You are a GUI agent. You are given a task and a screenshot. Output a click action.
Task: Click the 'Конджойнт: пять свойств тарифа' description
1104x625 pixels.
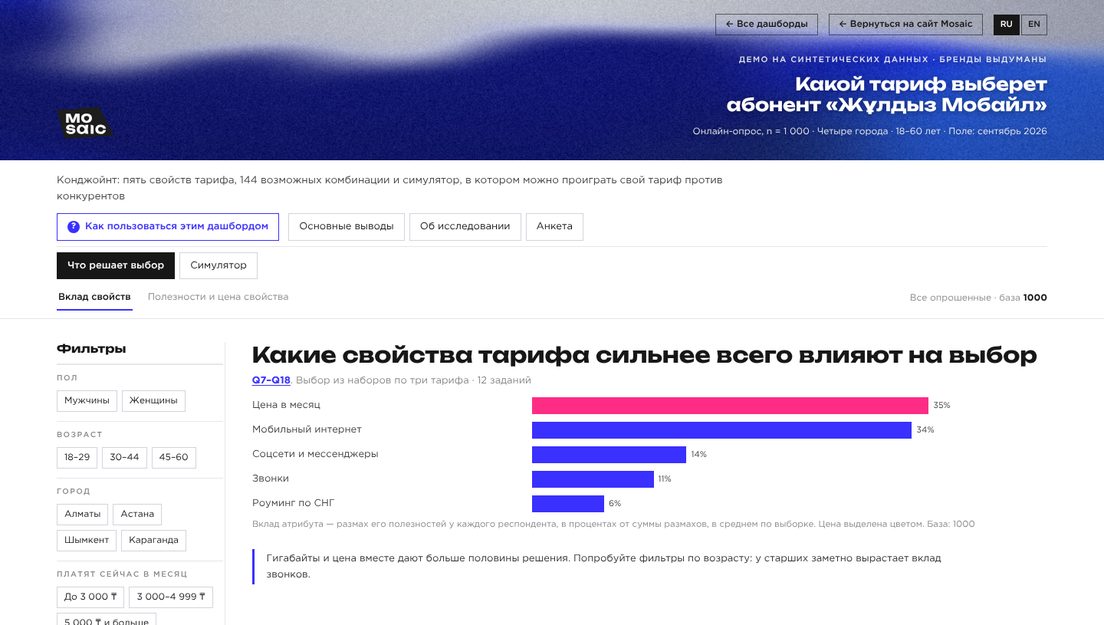click(x=389, y=188)
